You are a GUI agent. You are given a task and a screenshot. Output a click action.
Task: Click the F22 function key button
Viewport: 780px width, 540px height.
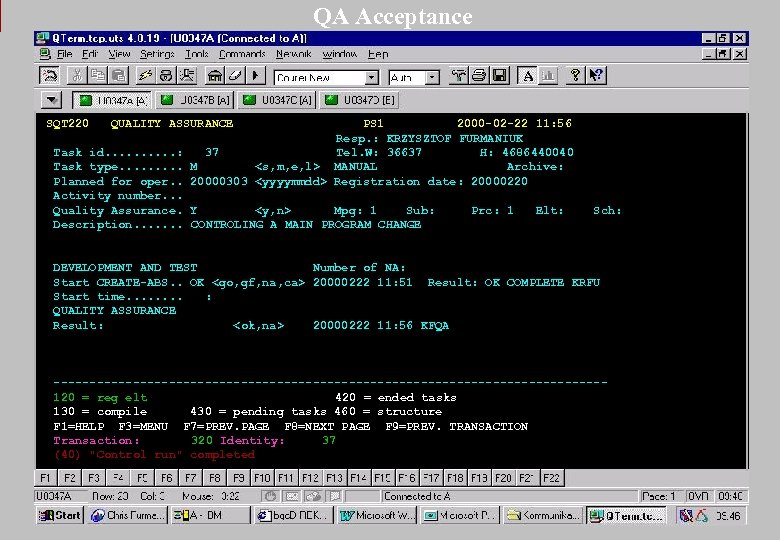[551, 478]
